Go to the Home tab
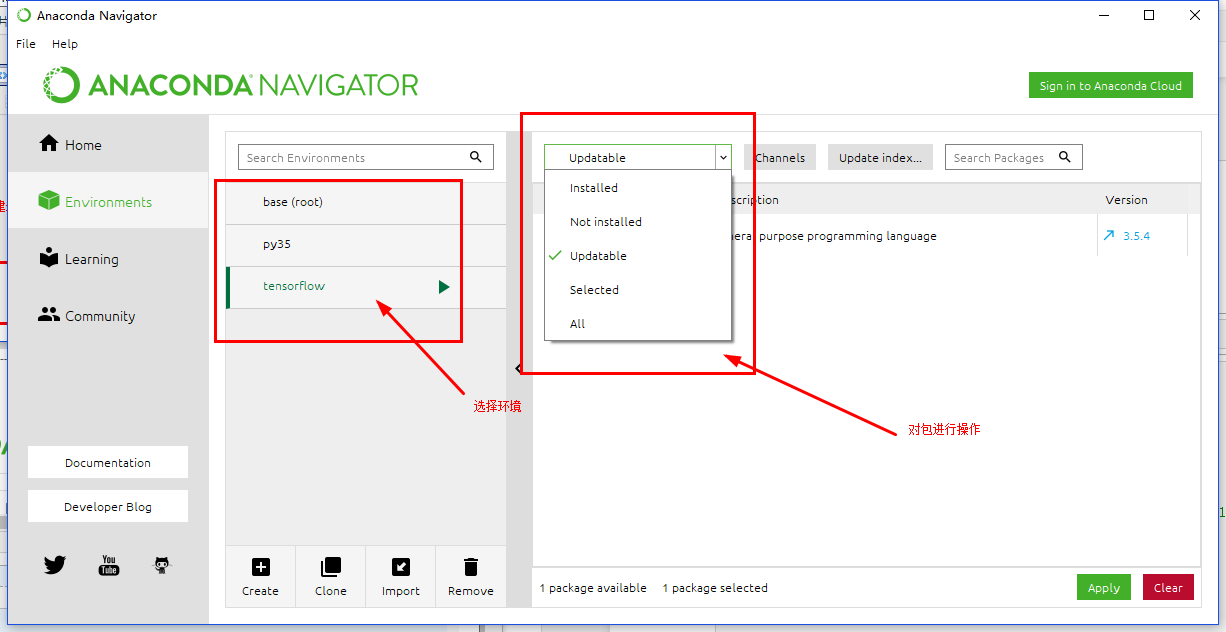The width and height of the screenshot is (1226, 632). pyautogui.click(x=108, y=145)
